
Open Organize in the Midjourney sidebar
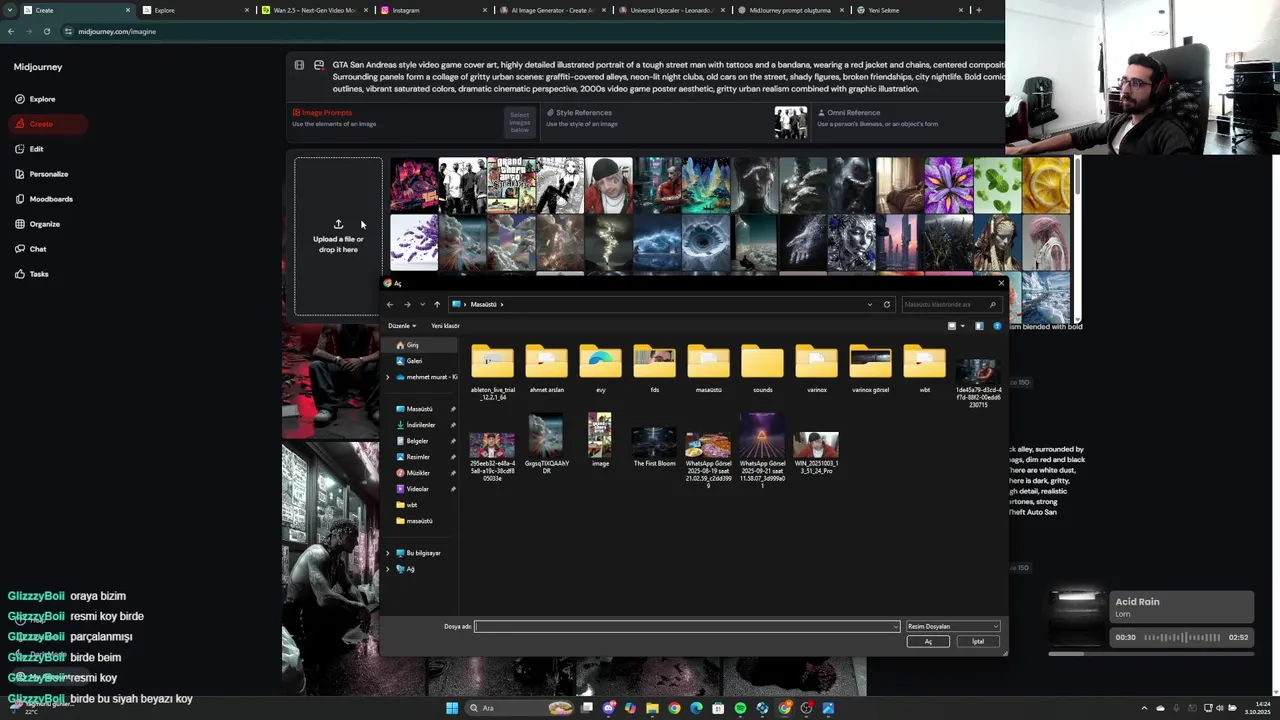[38, 224]
